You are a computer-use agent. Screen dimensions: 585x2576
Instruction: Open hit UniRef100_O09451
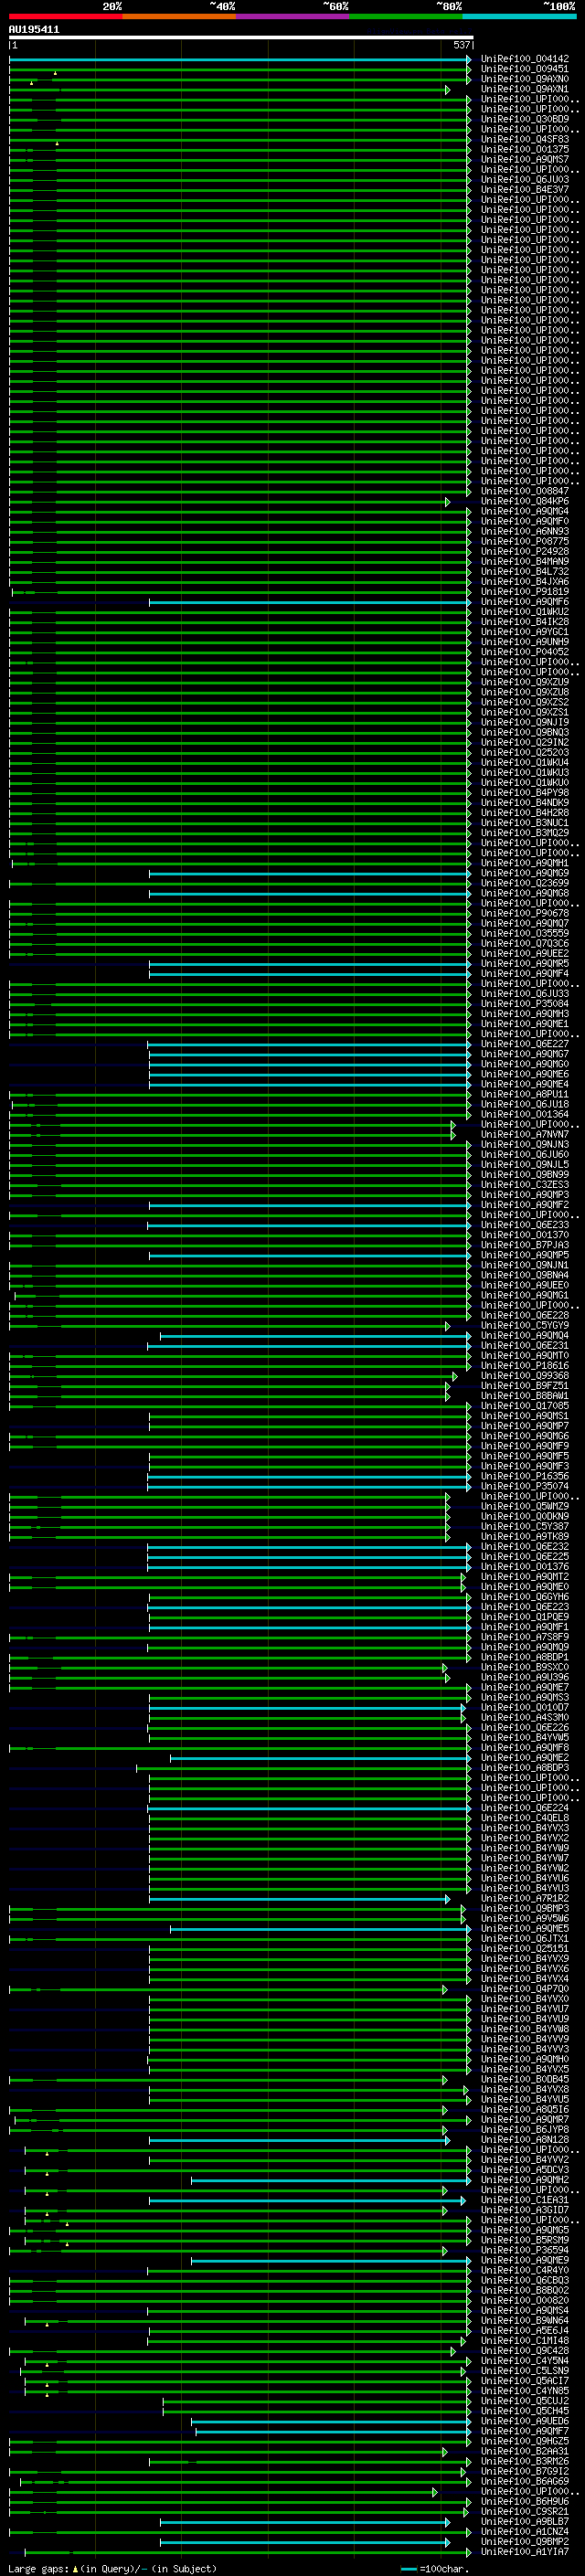coord(525,69)
